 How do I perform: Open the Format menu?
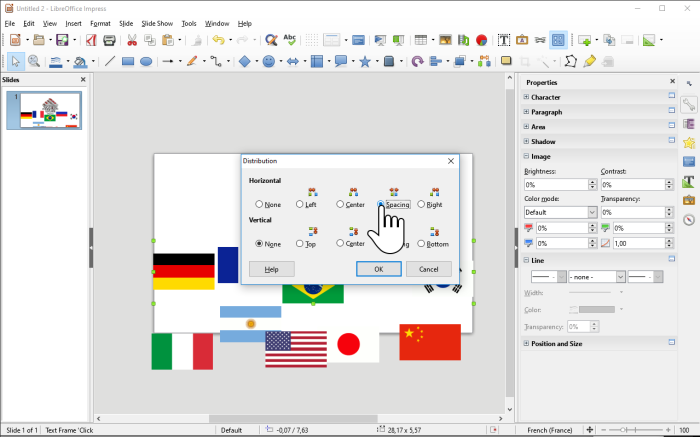point(100,23)
